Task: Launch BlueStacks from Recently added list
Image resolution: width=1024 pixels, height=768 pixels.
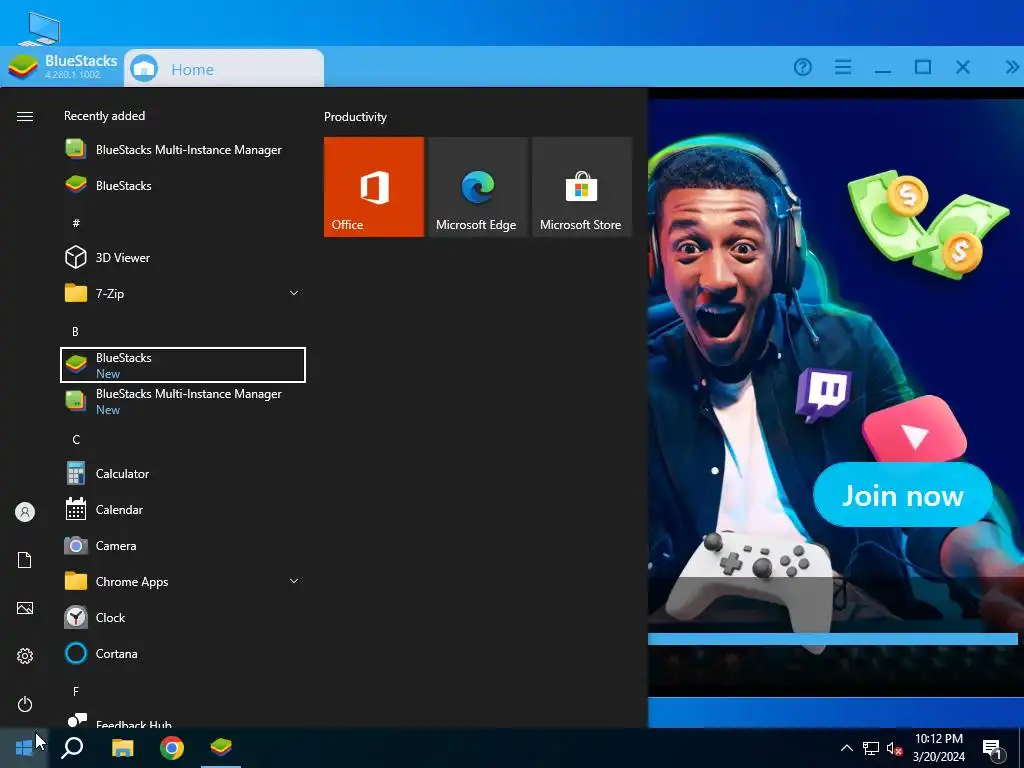Action: click(183, 185)
